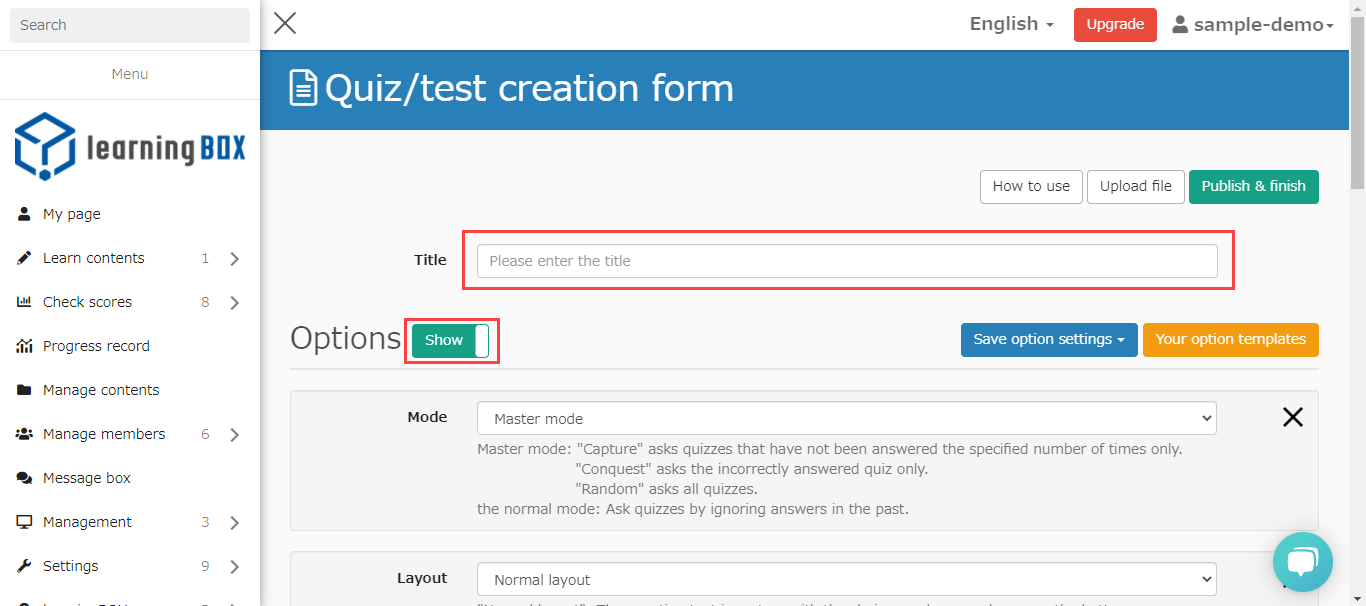Viewport: 1366px width, 606px height.
Task: Open the live chat support bubble
Action: [x=1302, y=562]
